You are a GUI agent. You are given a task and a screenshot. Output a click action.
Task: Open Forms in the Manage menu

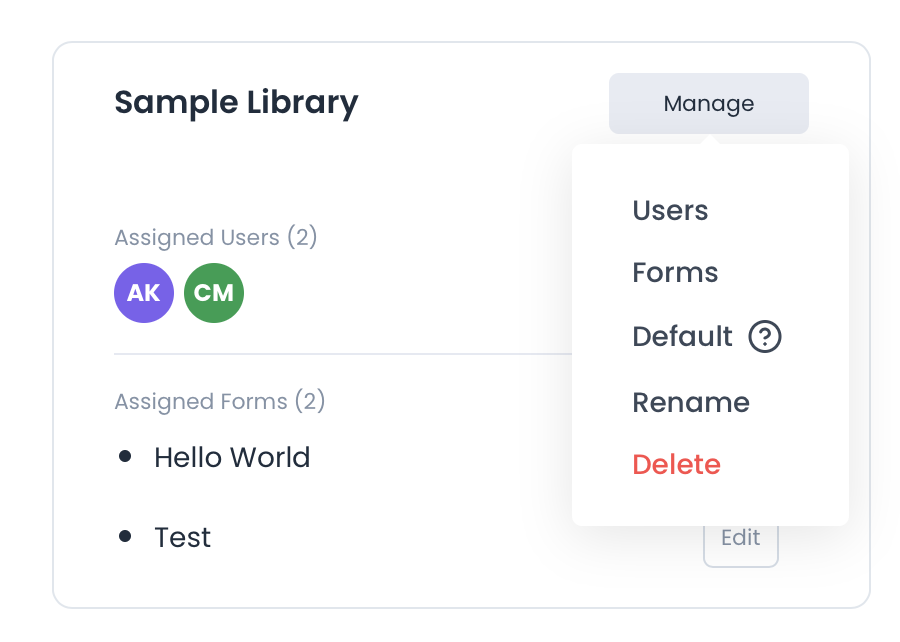[675, 273]
